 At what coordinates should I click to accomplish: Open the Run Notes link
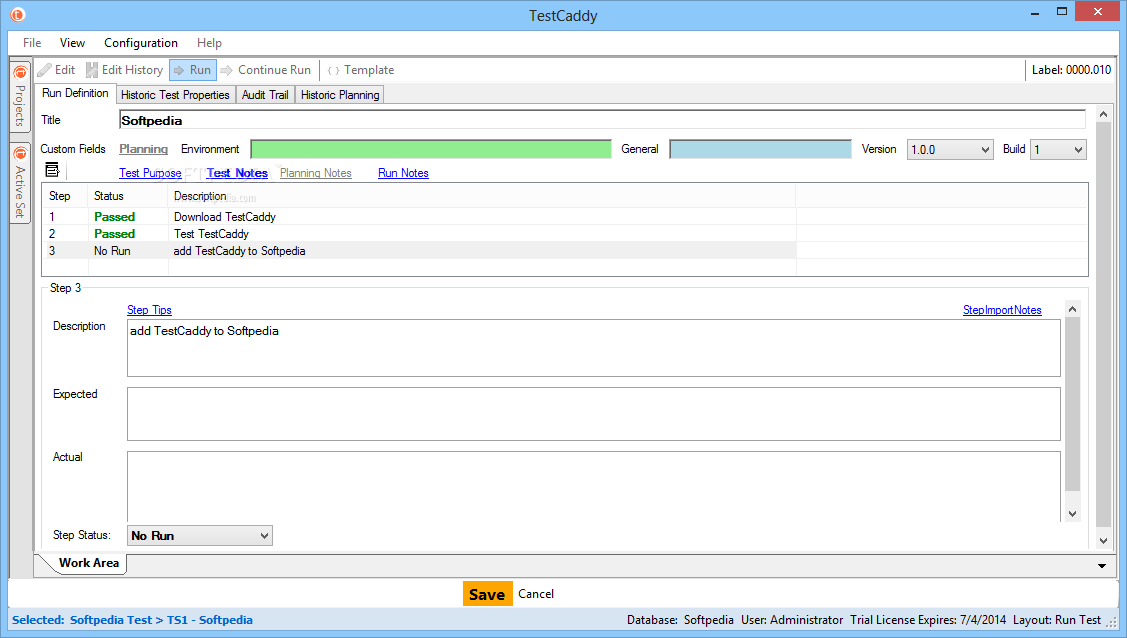point(403,173)
